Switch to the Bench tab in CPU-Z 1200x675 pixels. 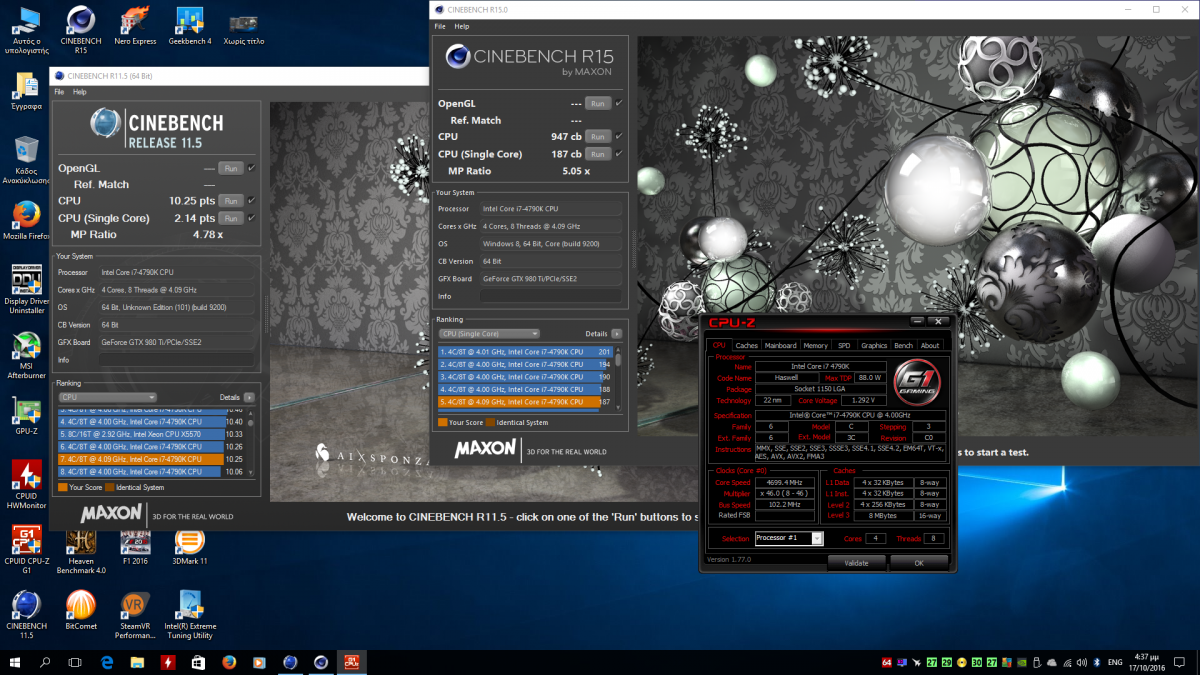(x=903, y=345)
